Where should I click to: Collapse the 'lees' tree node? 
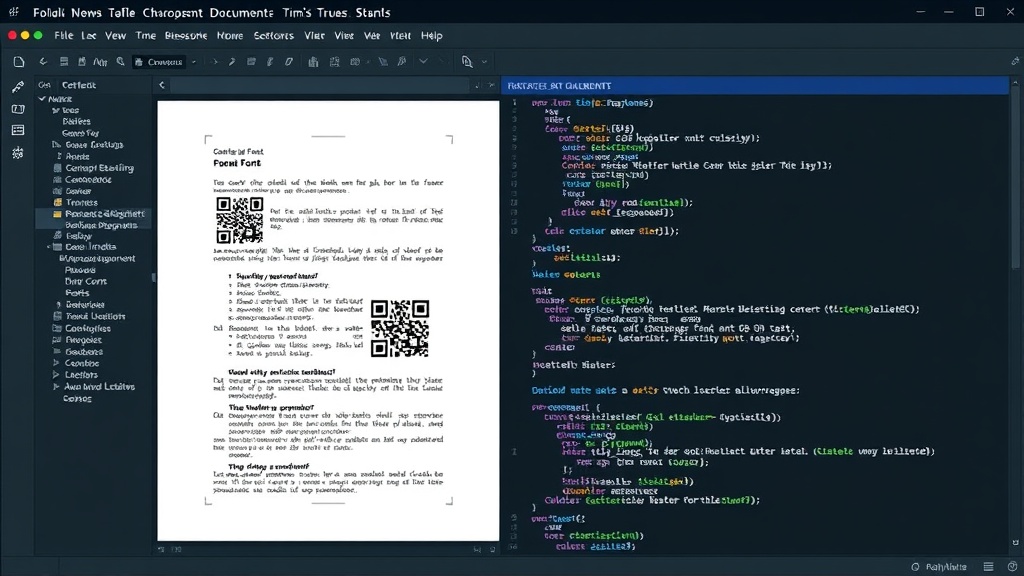coord(56,110)
